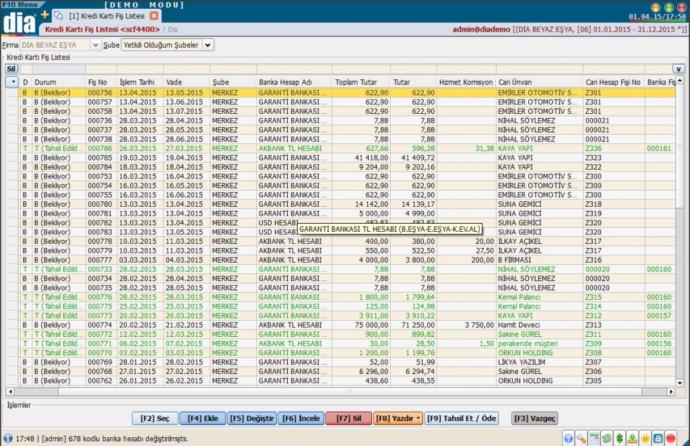Click the [F2] Seç button

[x=155, y=418]
